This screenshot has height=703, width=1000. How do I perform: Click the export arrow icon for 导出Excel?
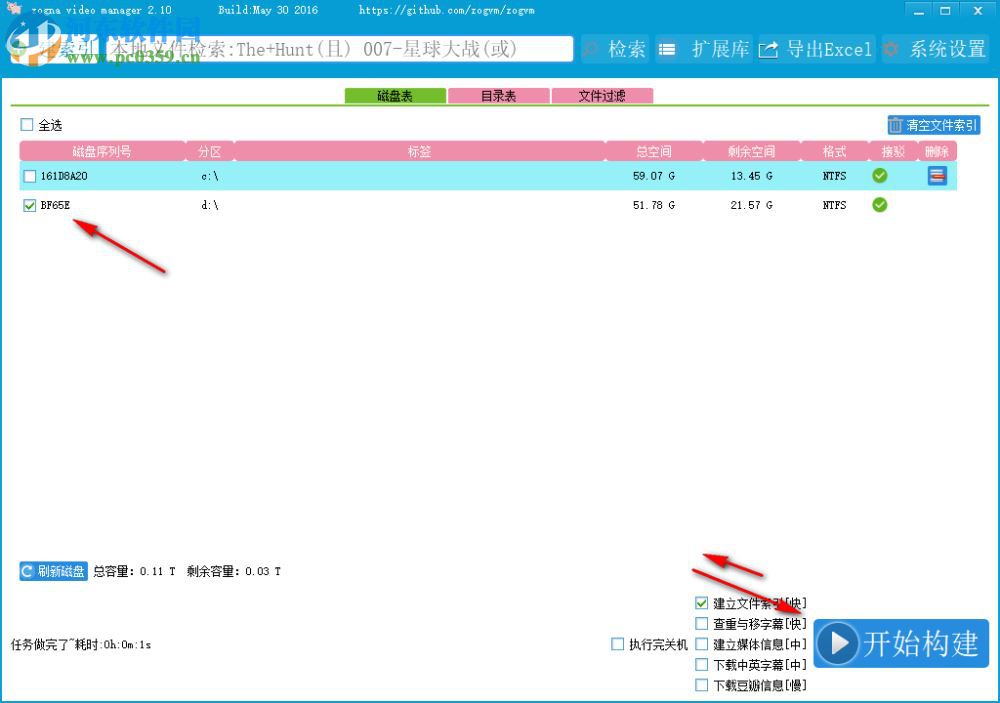point(768,48)
